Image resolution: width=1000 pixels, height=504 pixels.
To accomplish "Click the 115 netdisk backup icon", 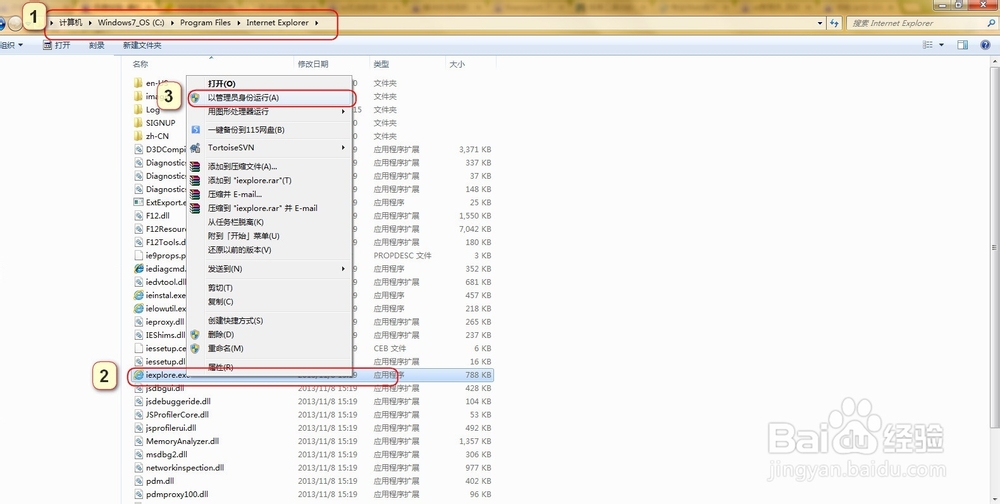I will pos(196,130).
